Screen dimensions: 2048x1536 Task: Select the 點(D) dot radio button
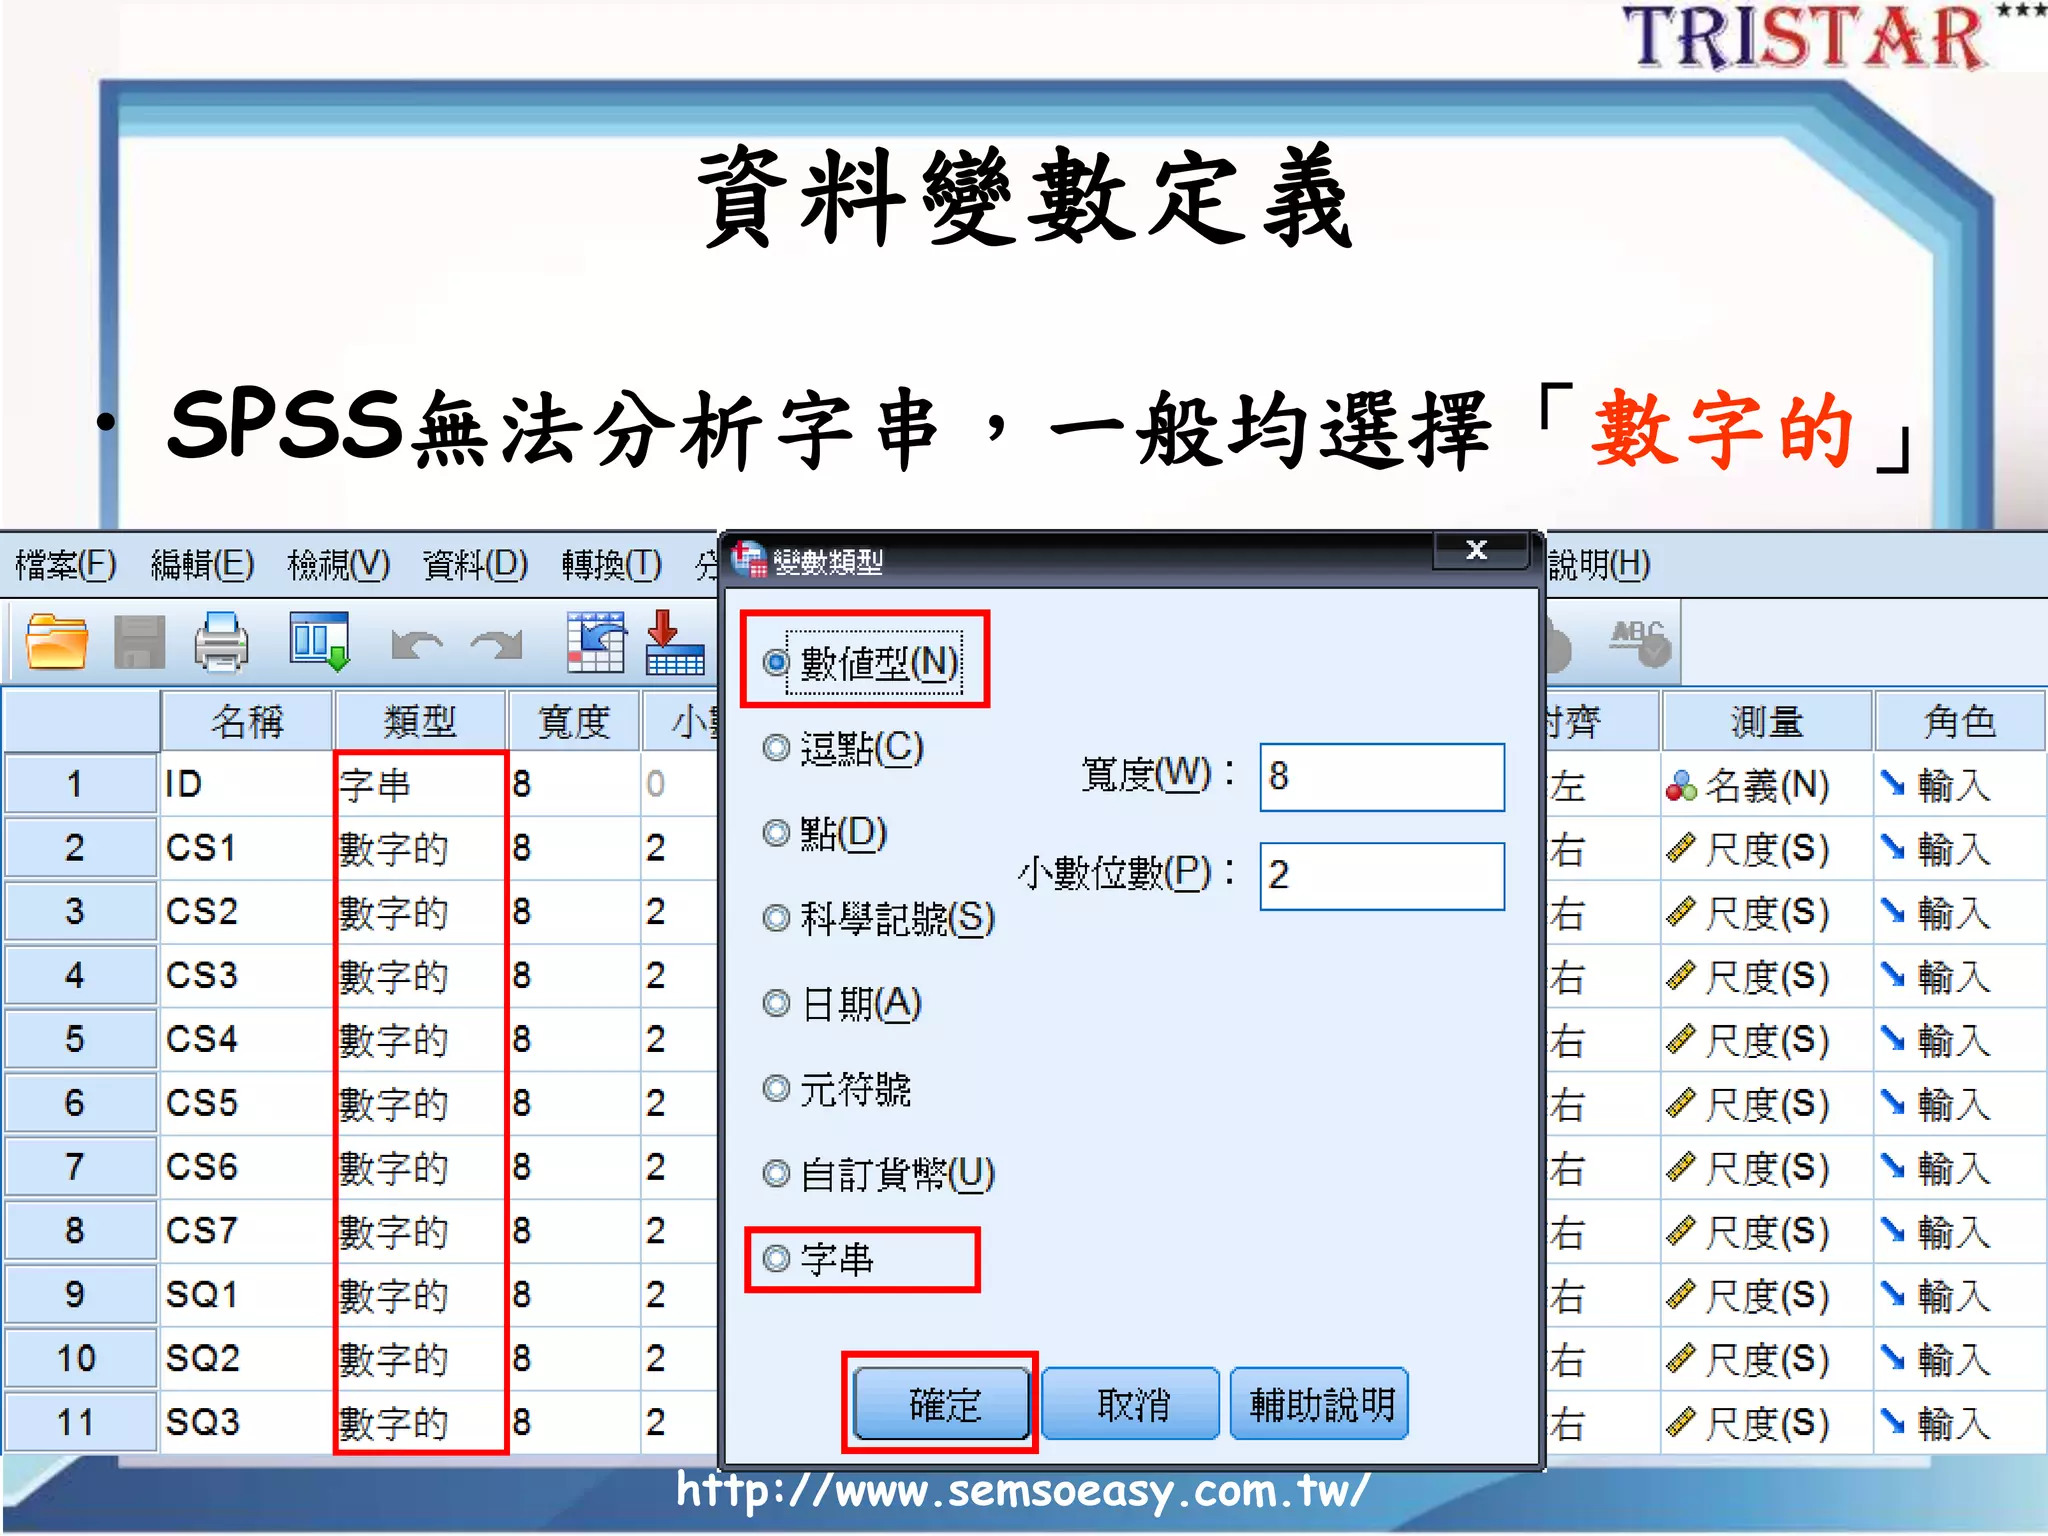pos(776,833)
